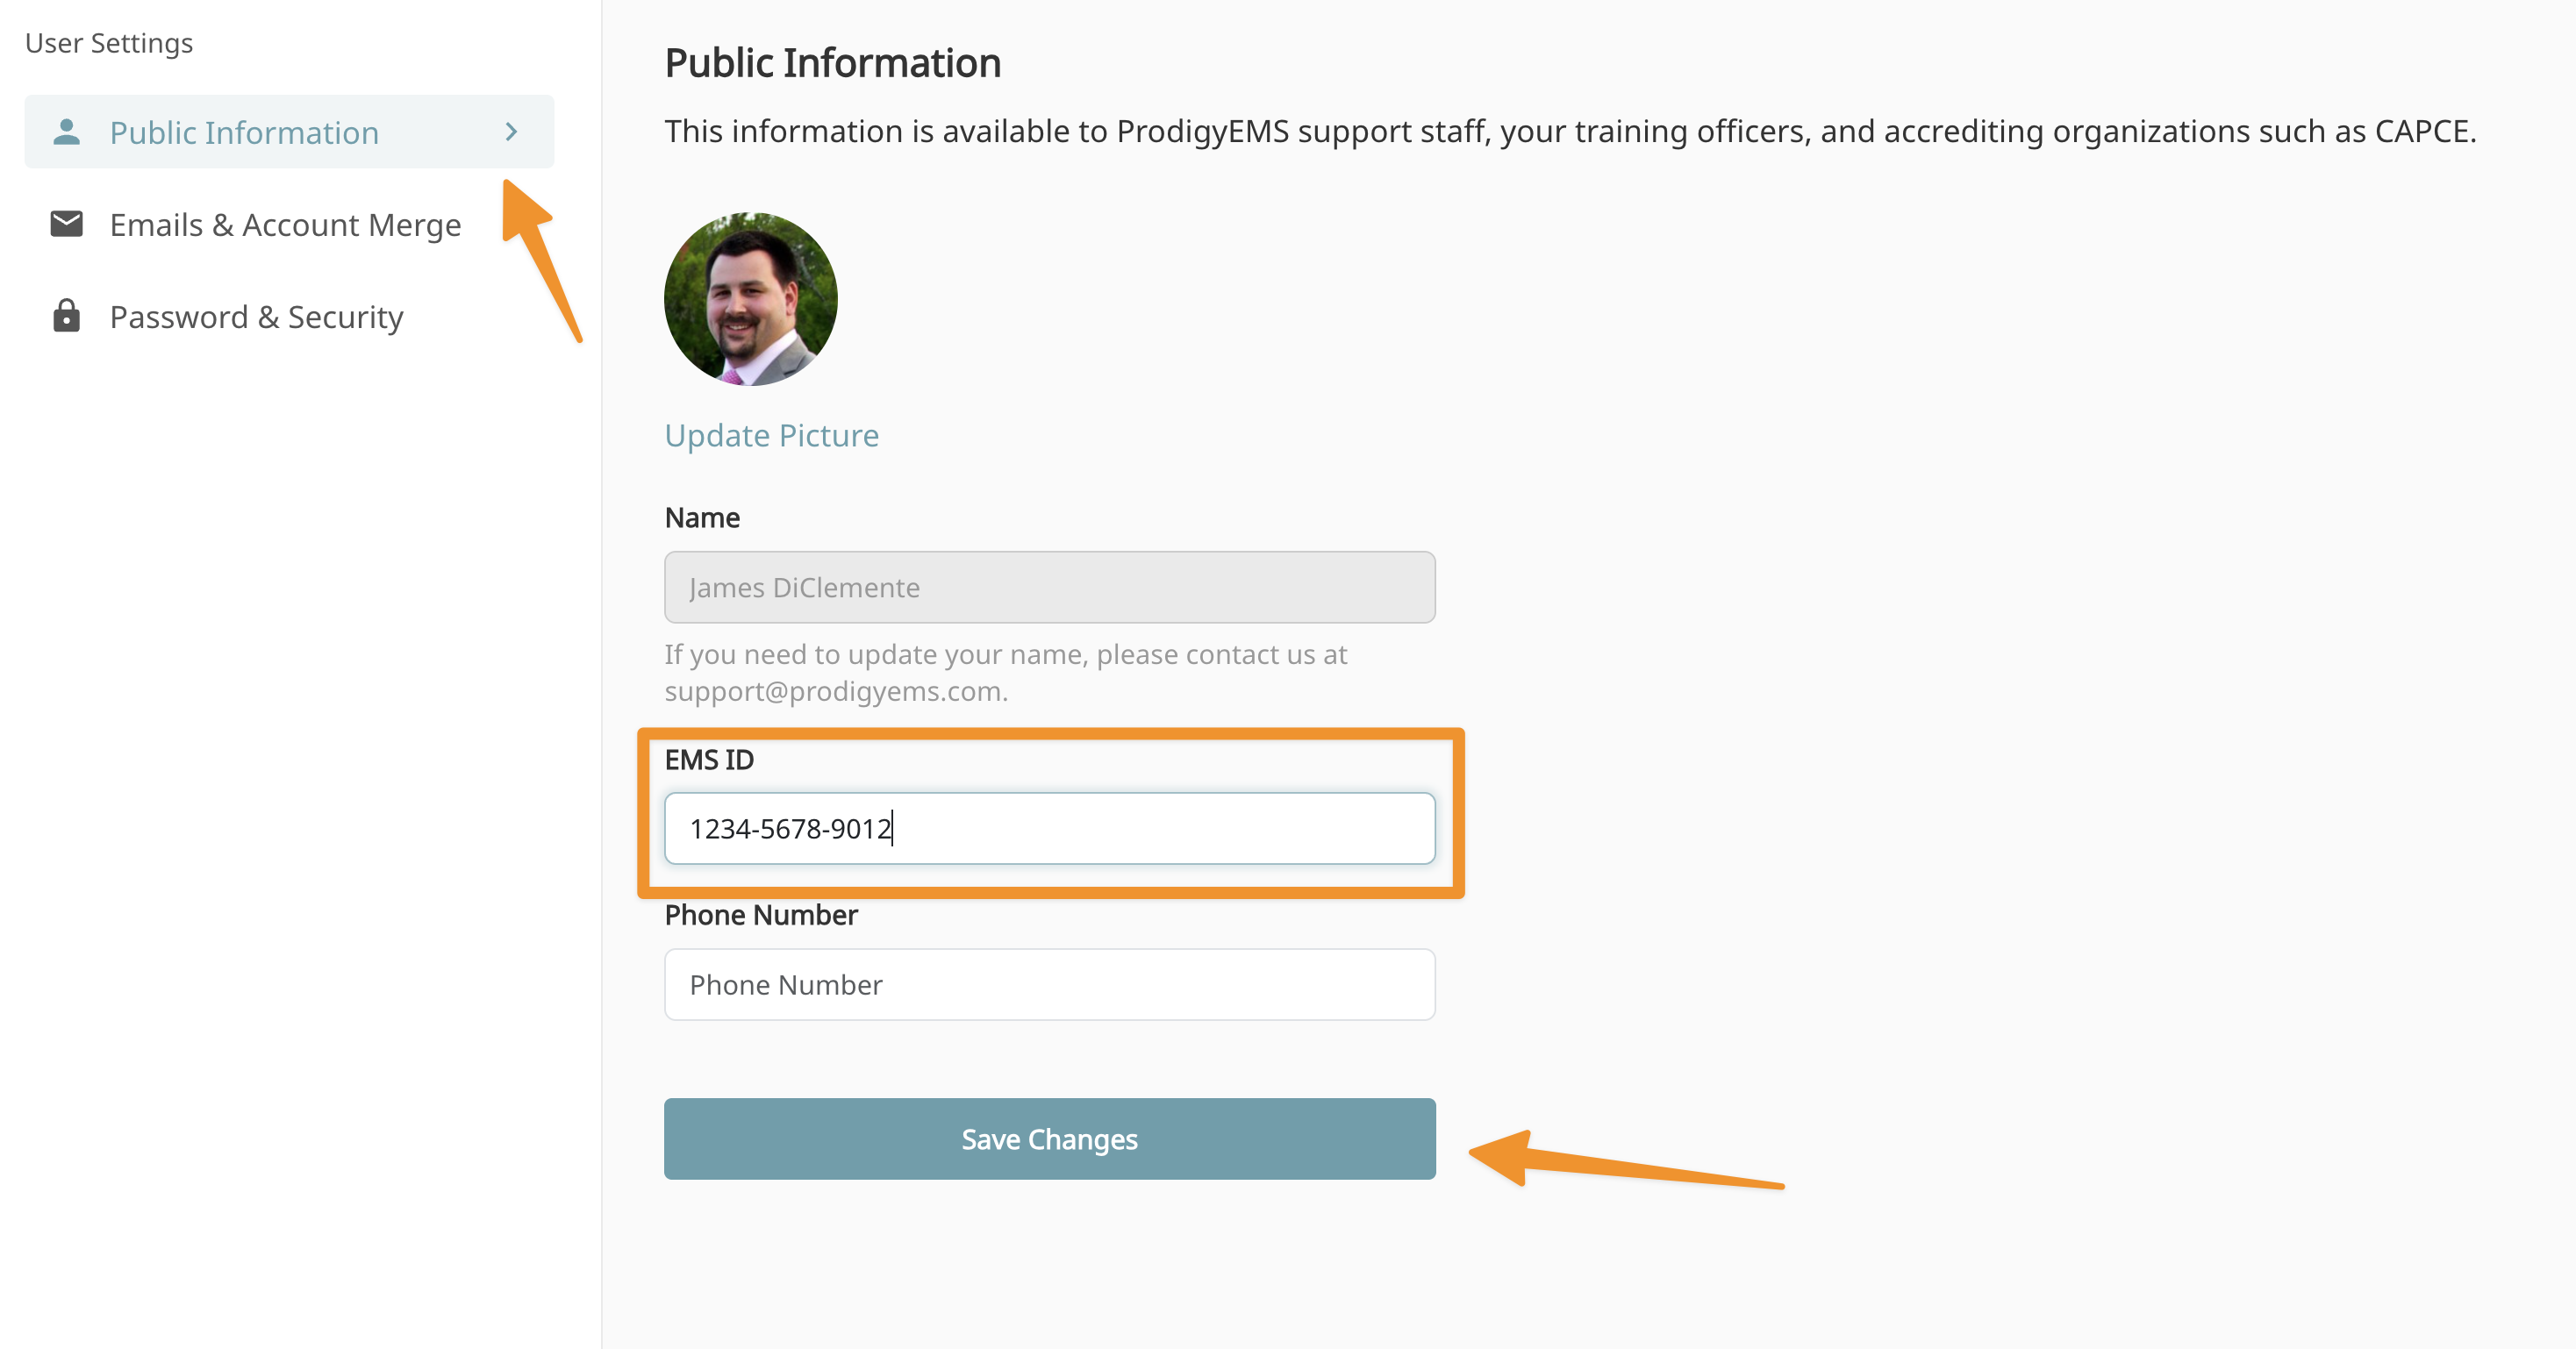This screenshot has height=1349, width=2576.
Task: Click the Public Information page heading
Action: 832,63
